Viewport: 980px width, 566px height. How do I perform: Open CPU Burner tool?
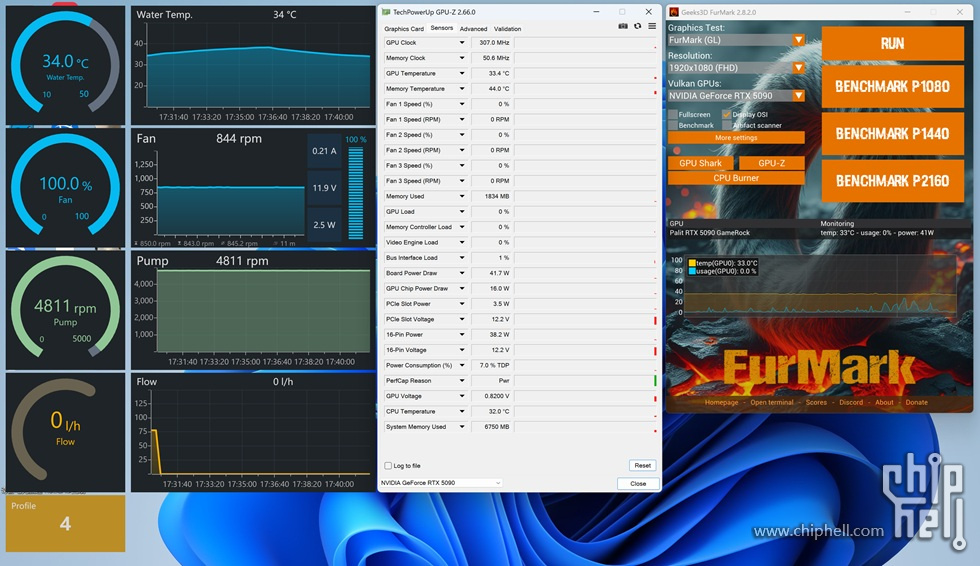coord(736,178)
